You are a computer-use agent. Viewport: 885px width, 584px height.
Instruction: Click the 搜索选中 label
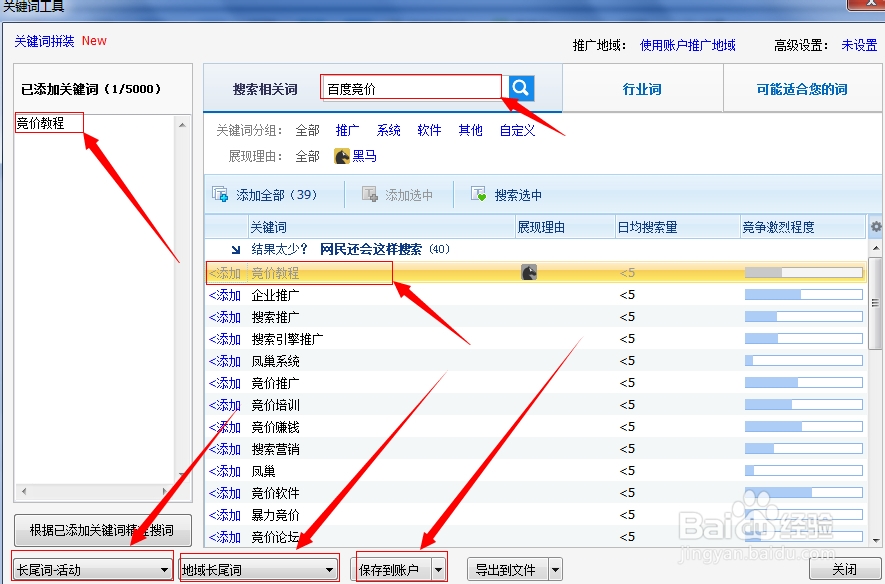click(x=518, y=195)
